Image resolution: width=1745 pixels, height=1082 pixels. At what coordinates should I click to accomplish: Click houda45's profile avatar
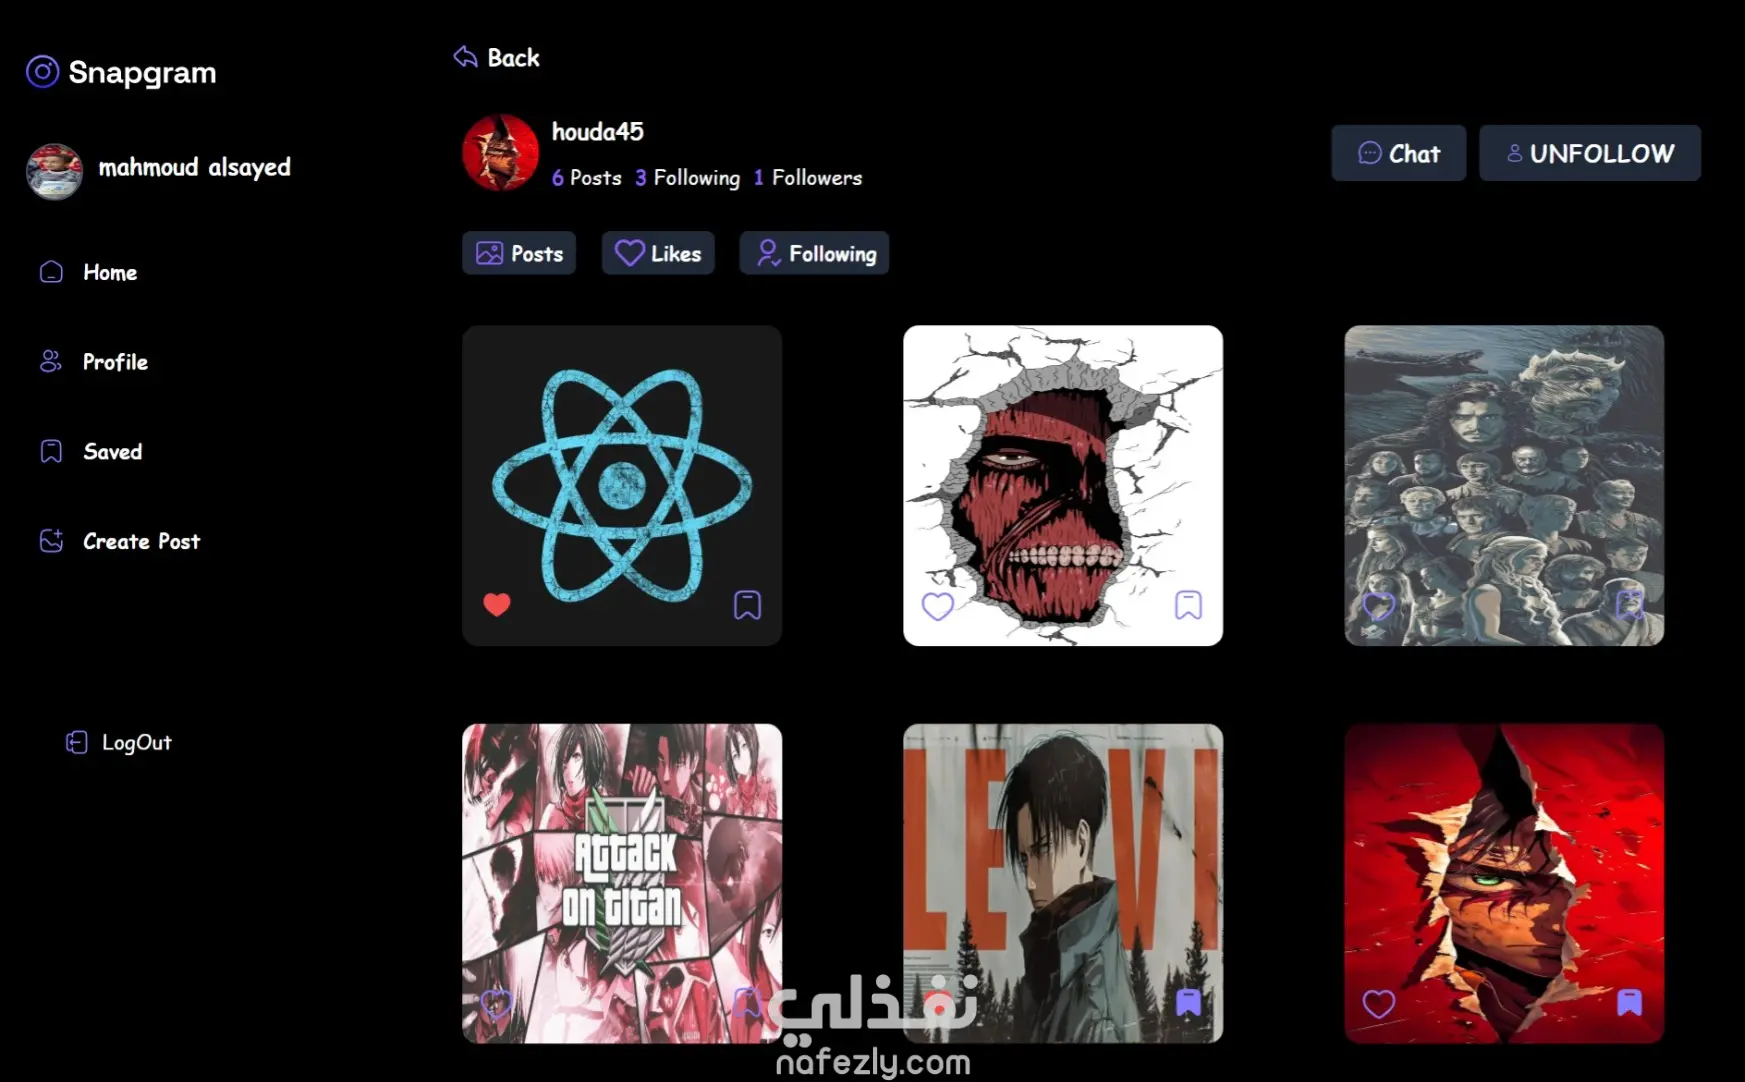[500, 152]
